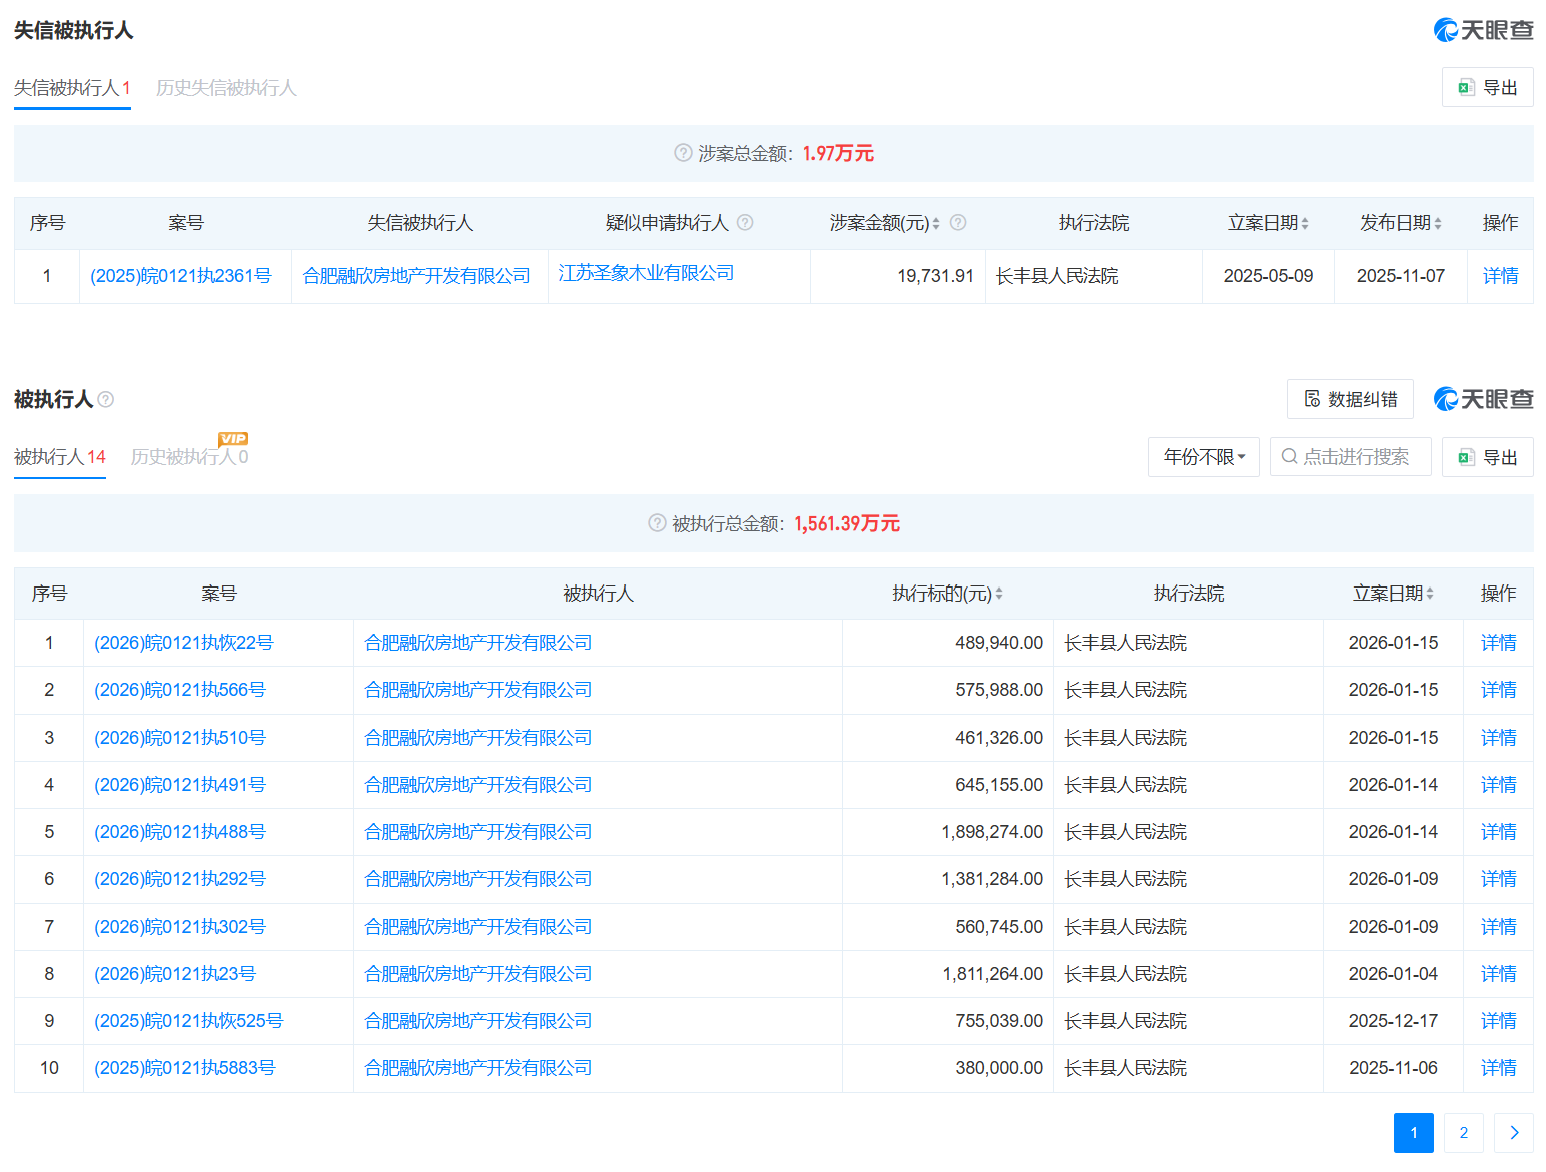The image size is (1546, 1172).
Task: Click help icon next to 被执行人 heading
Action: coord(106,400)
